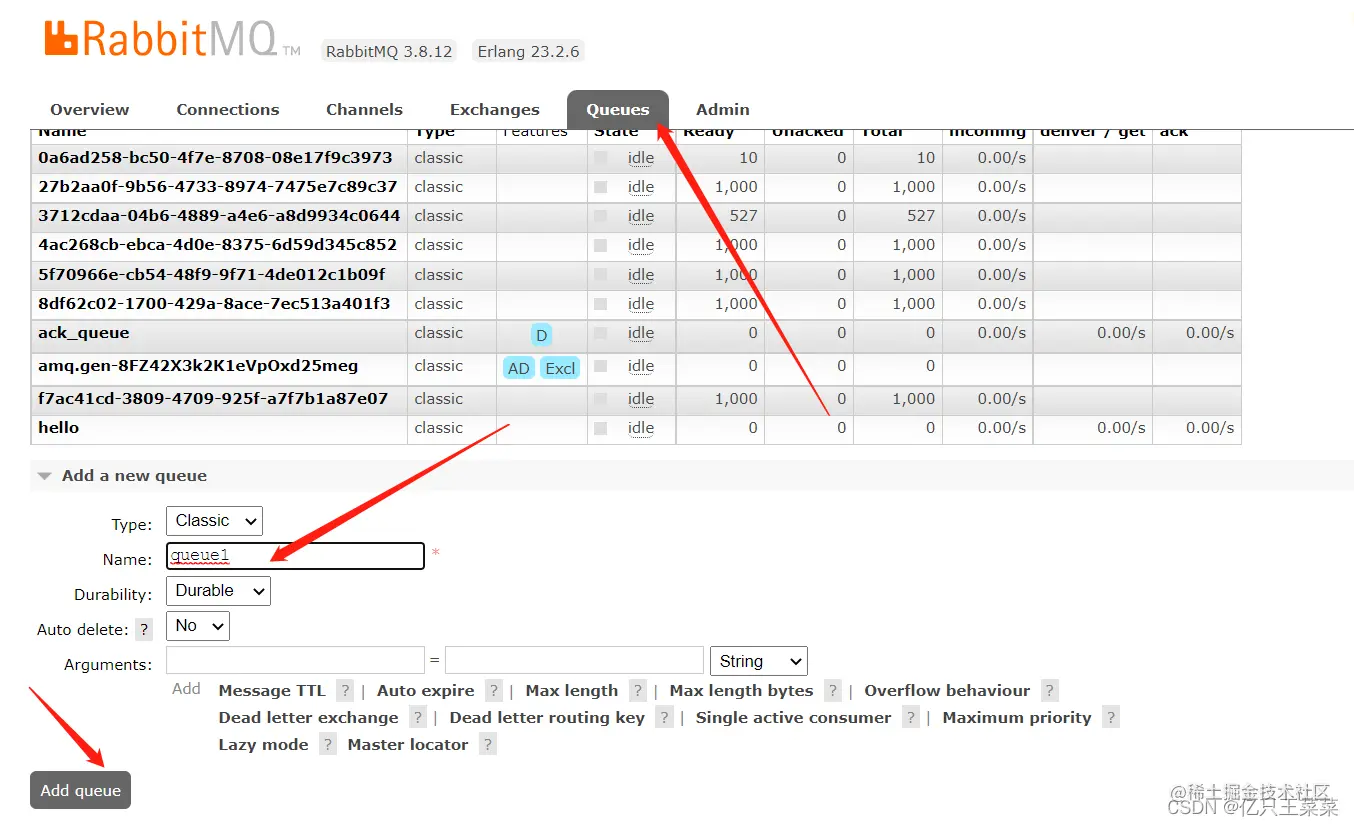Open Overflow behaviour help question mark

(x=1049, y=691)
